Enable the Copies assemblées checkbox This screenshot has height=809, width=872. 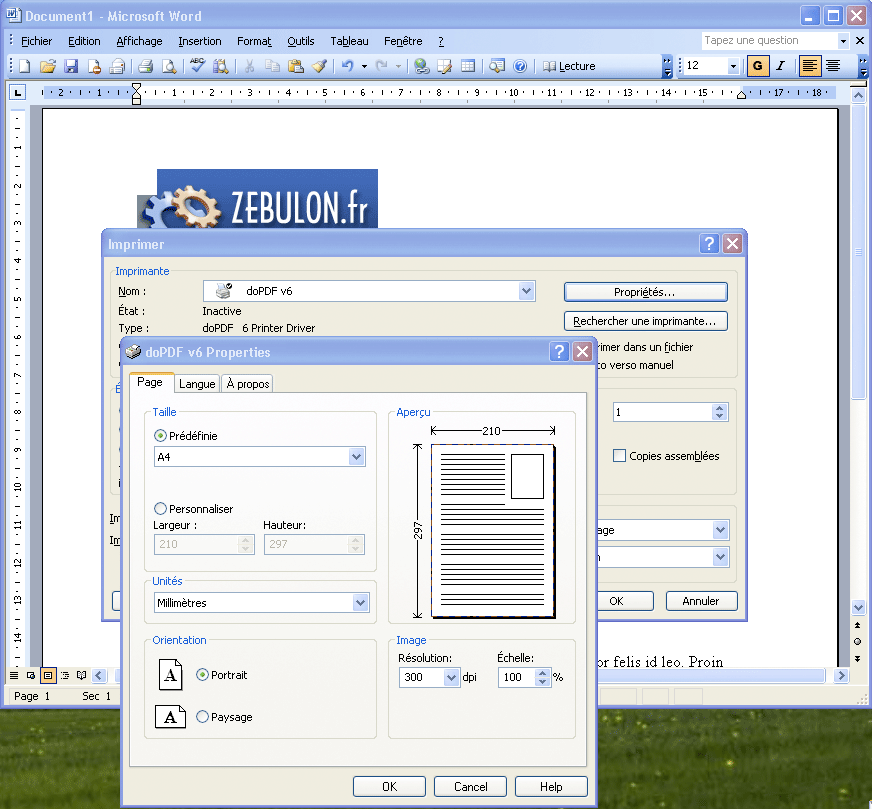click(x=619, y=455)
